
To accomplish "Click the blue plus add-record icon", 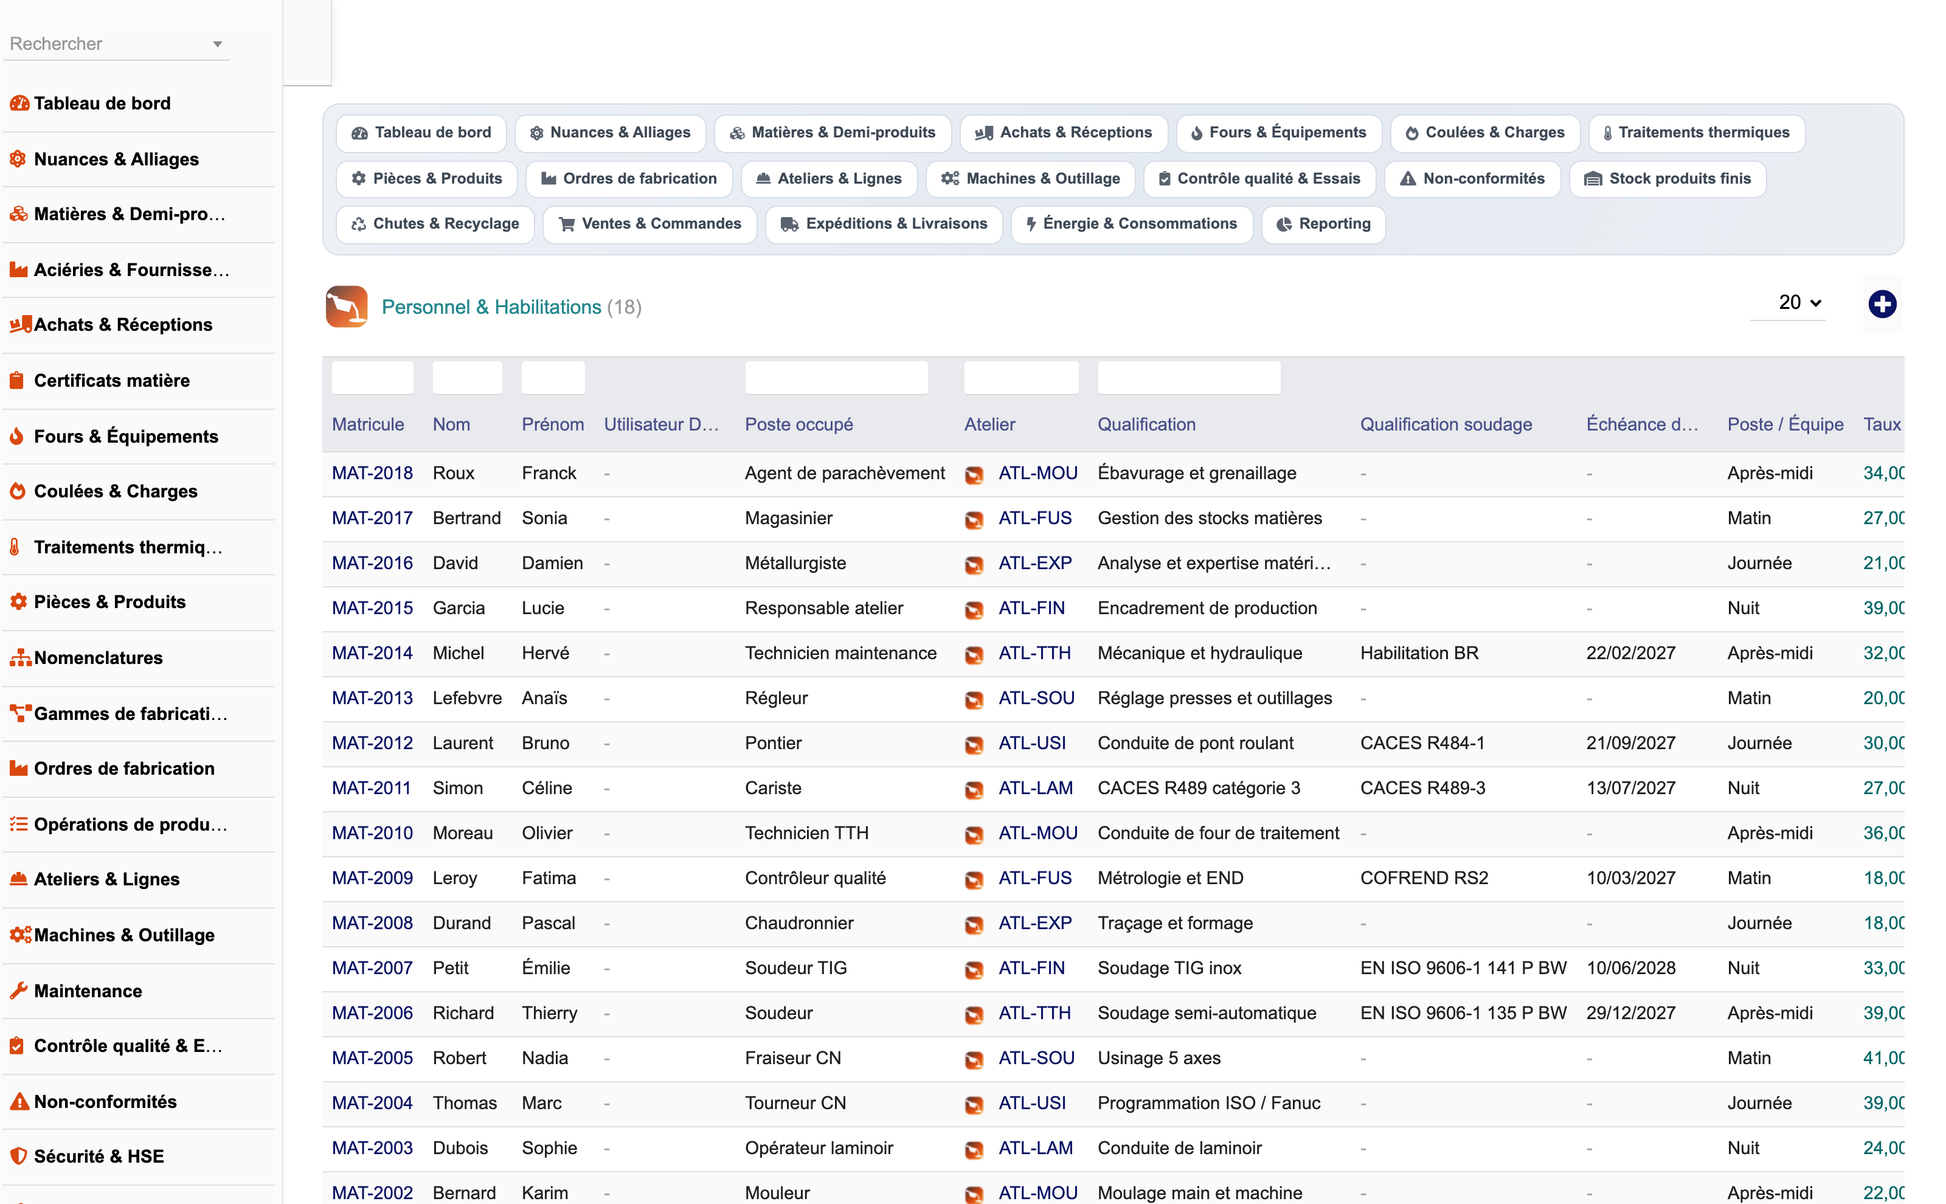I will pos(1882,304).
